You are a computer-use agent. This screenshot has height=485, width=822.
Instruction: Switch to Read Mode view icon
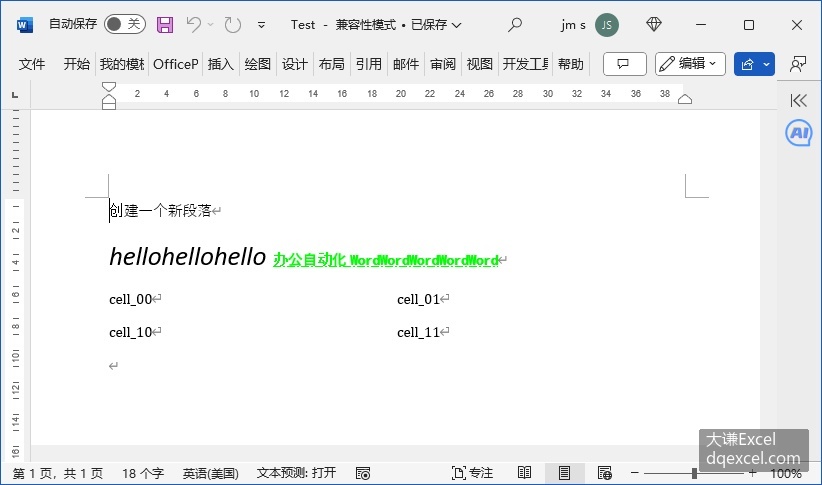524,473
